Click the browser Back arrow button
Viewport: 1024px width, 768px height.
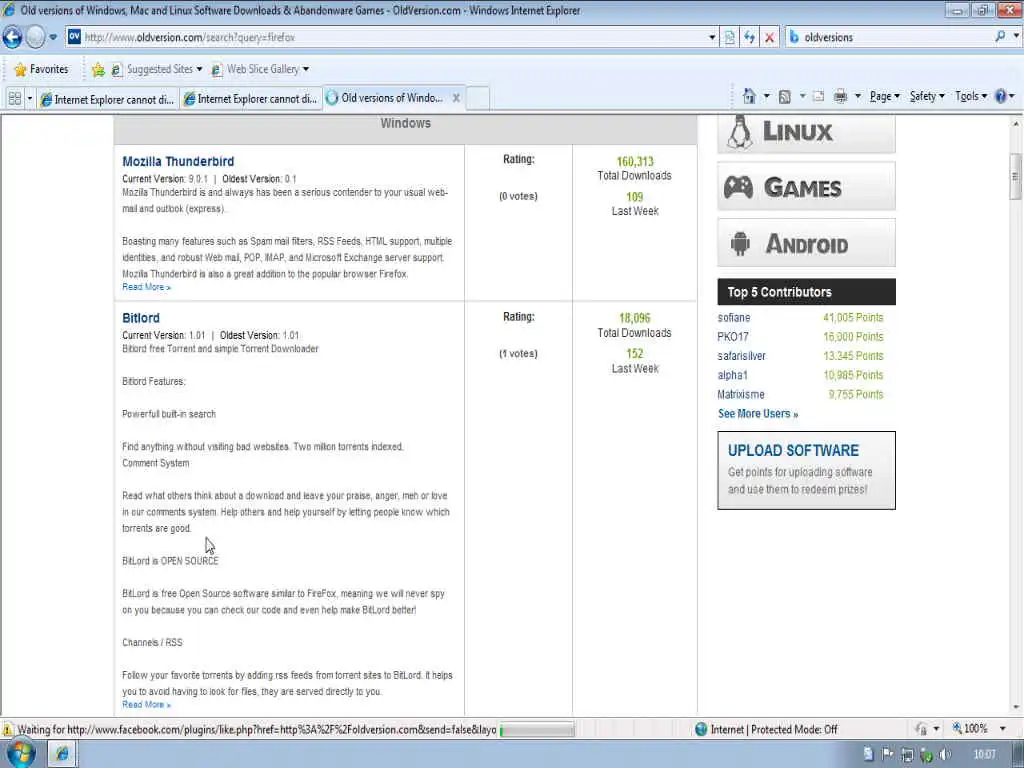(x=12, y=37)
